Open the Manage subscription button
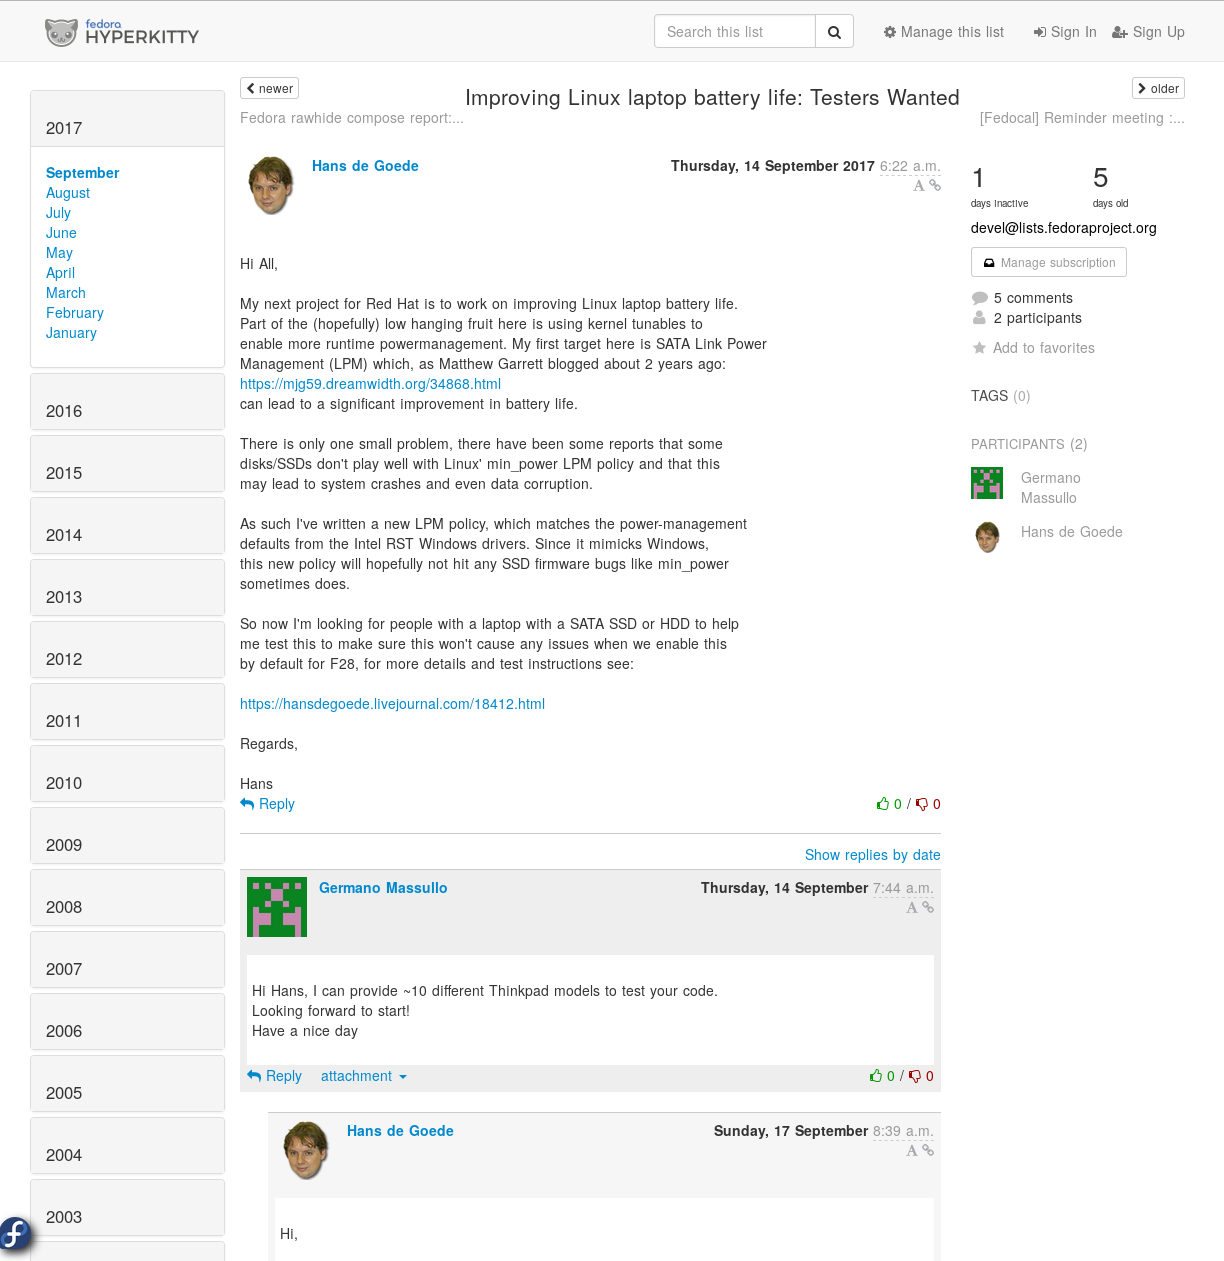The image size is (1224, 1261). (1048, 262)
